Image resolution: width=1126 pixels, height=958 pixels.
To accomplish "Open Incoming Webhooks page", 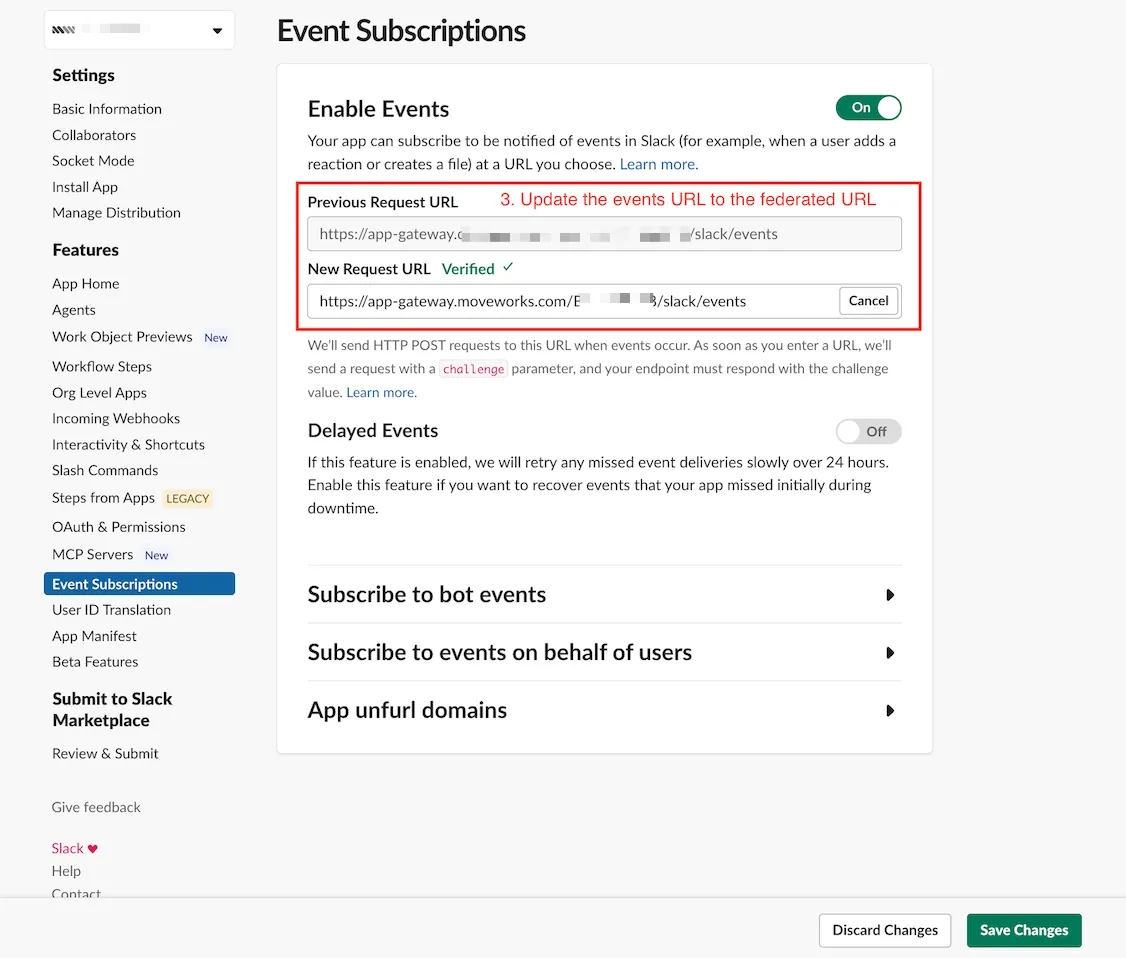I will pyautogui.click(x=116, y=419).
